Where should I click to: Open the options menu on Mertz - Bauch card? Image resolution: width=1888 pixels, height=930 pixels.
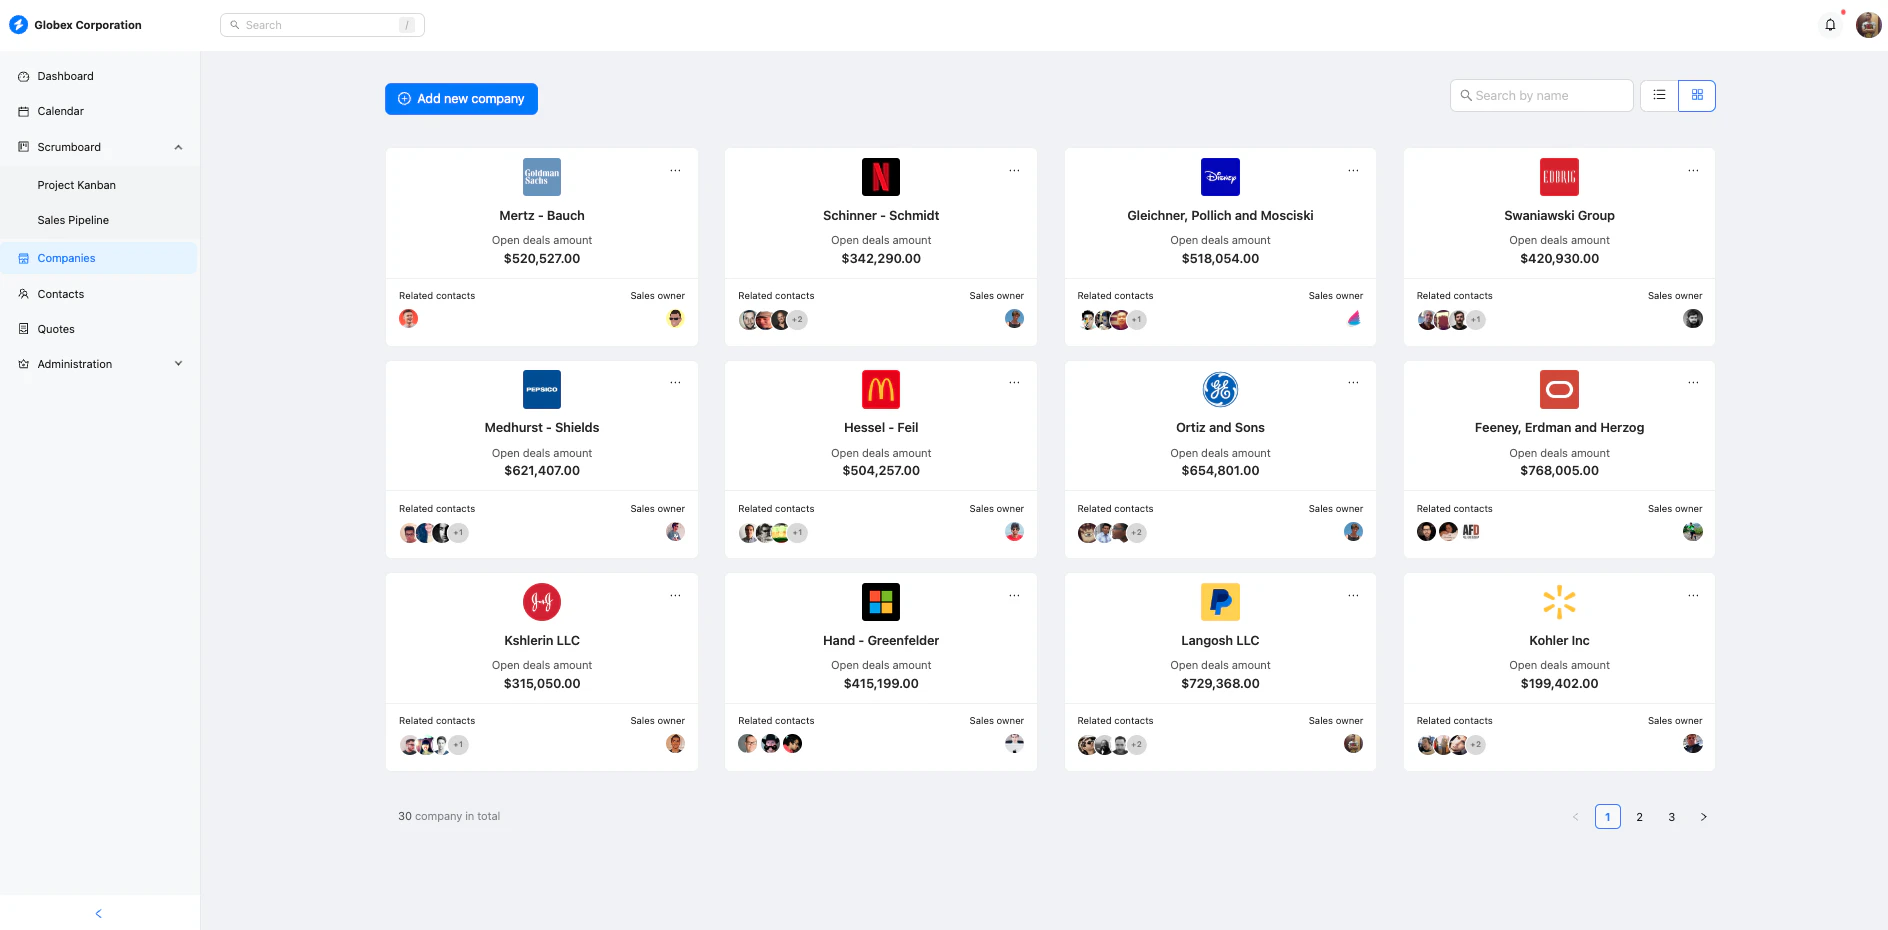click(676, 170)
